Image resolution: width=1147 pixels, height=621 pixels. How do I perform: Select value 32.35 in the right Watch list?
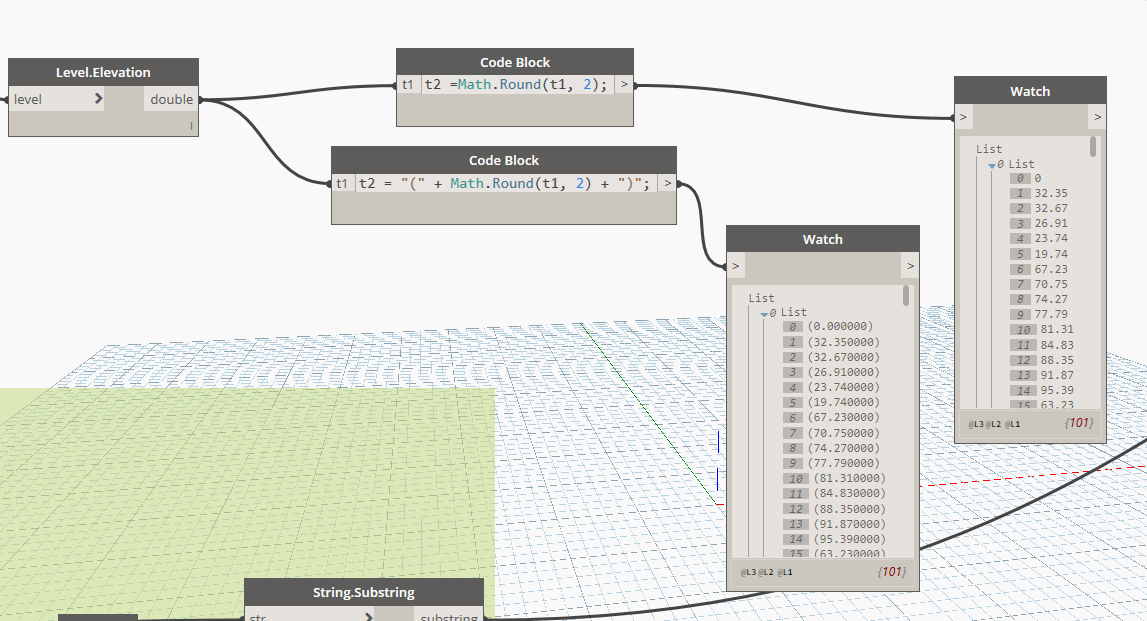[x=1050, y=193]
